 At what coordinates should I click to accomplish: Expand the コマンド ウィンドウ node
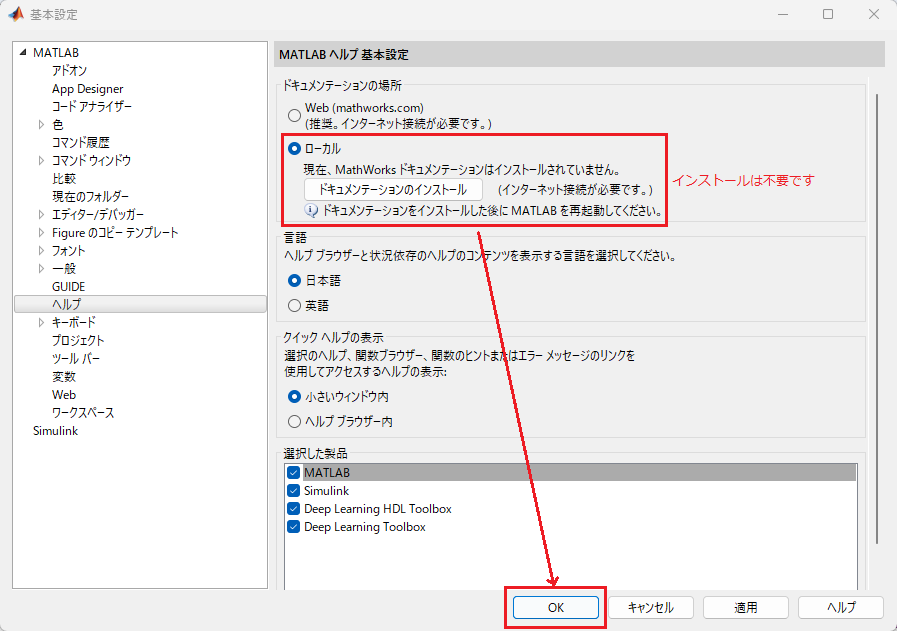pos(41,160)
